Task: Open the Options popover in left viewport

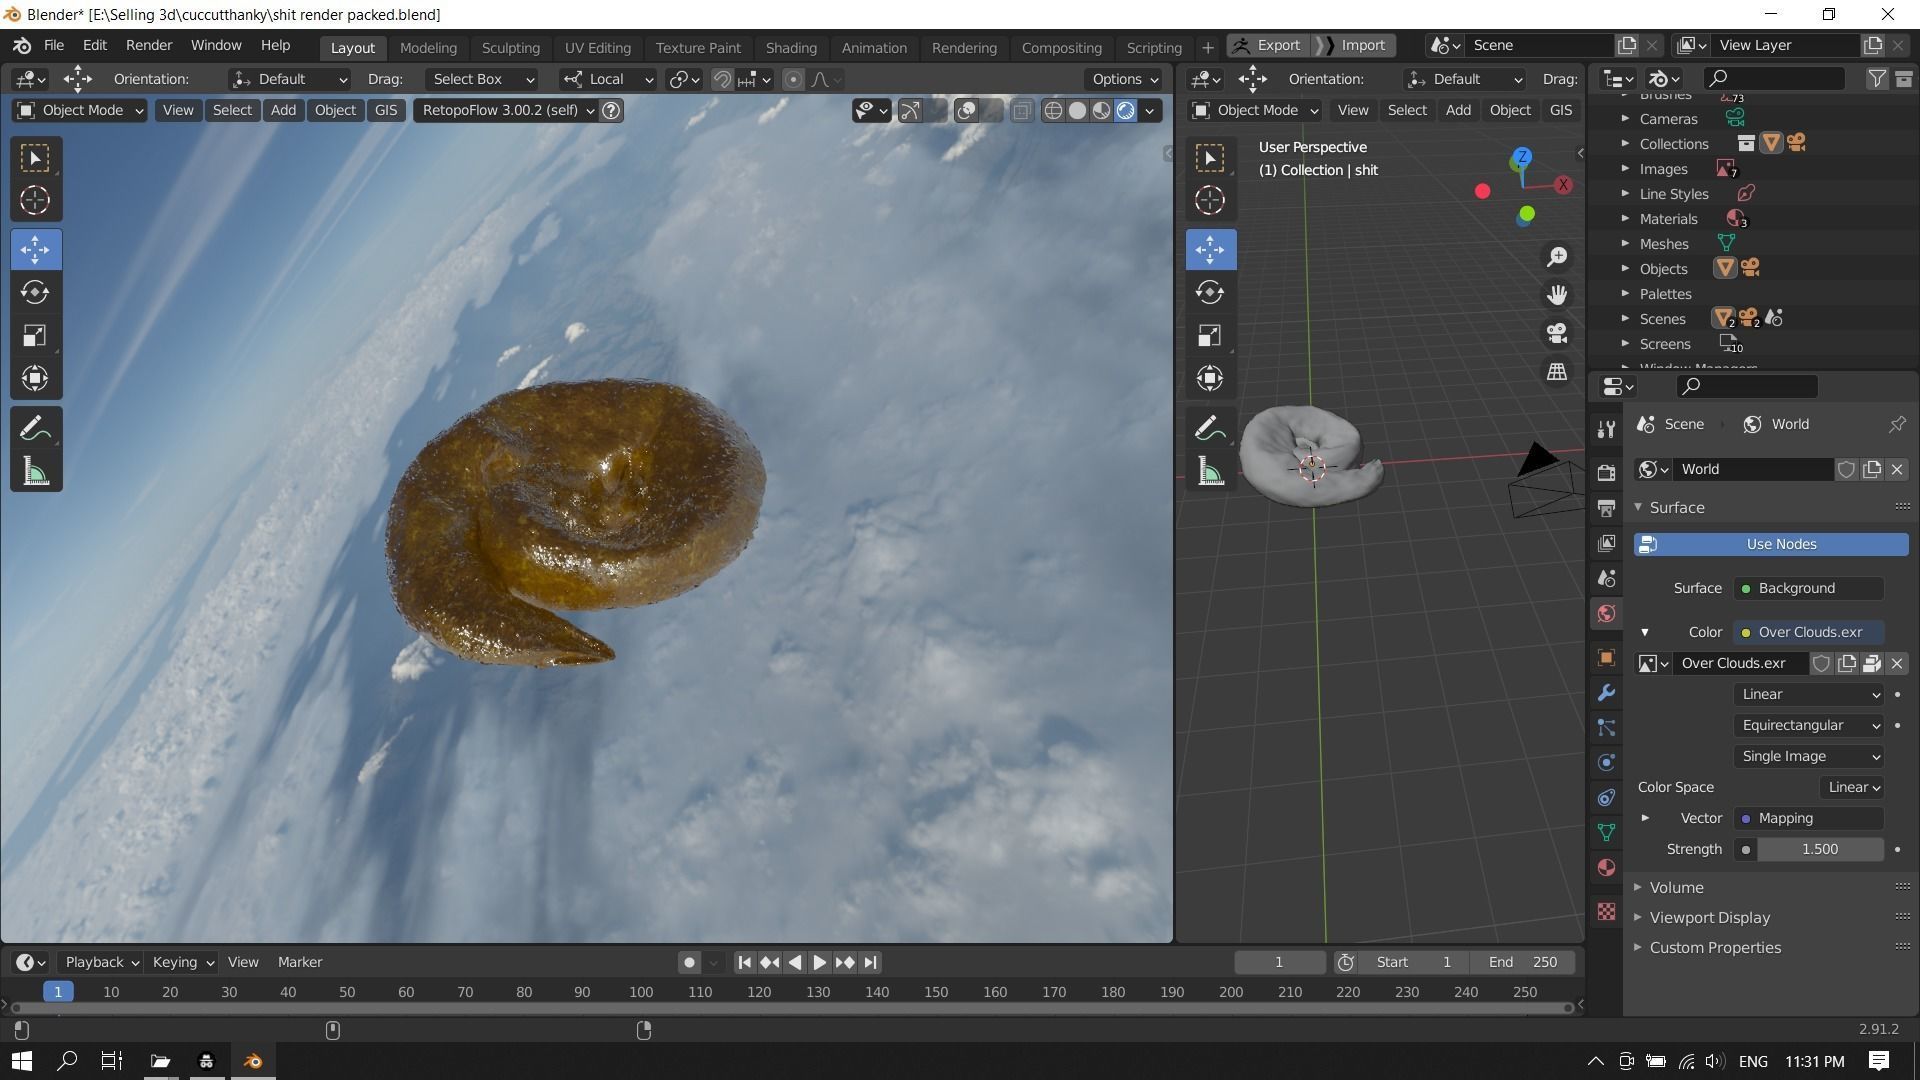Action: [x=1124, y=79]
